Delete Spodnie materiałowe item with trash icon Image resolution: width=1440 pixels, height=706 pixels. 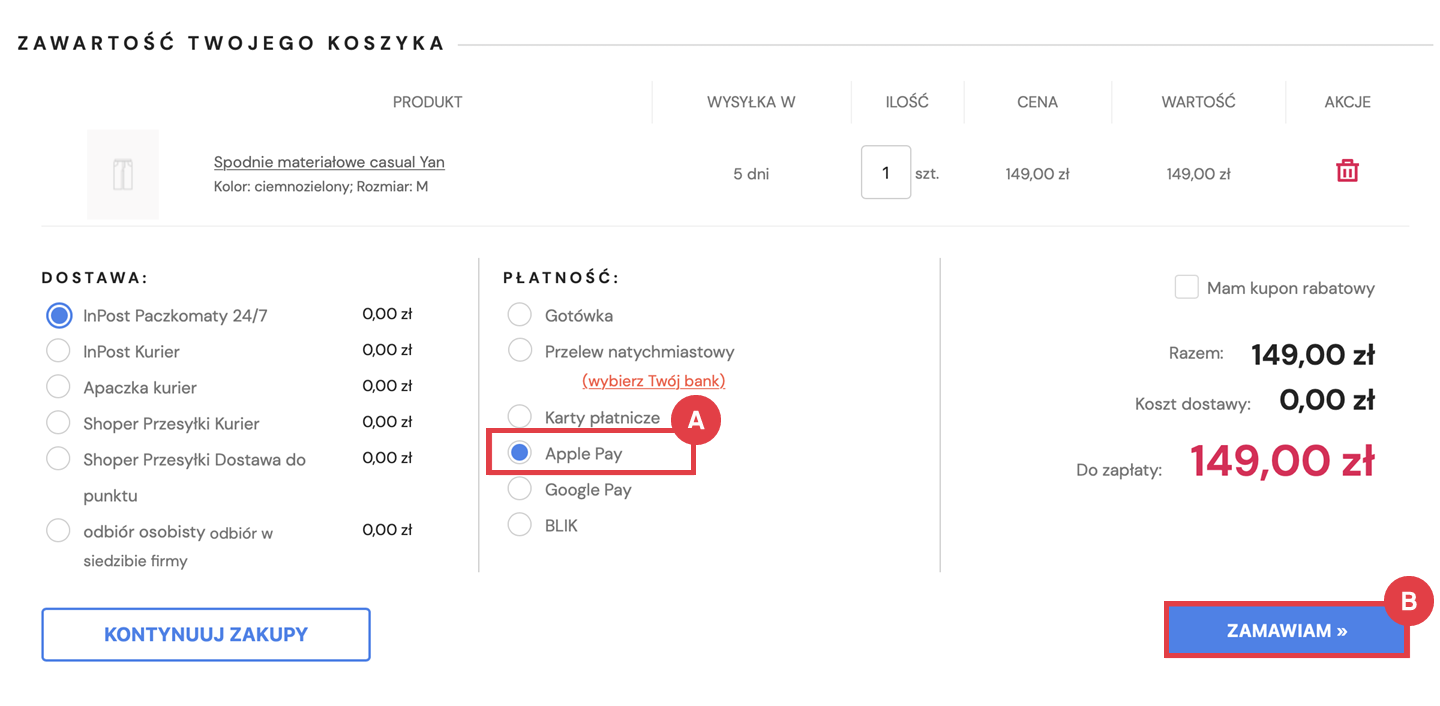pos(1347,171)
